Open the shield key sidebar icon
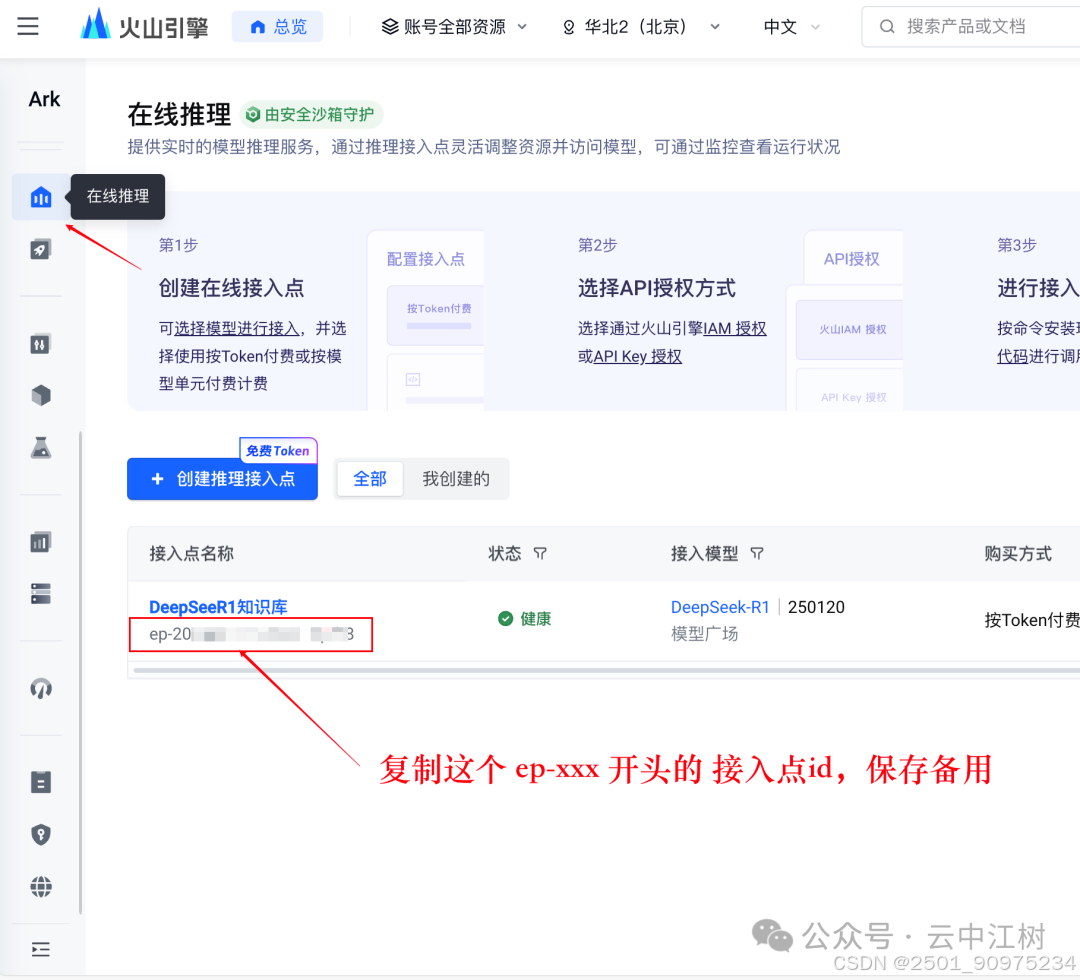 pyautogui.click(x=41, y=834)
